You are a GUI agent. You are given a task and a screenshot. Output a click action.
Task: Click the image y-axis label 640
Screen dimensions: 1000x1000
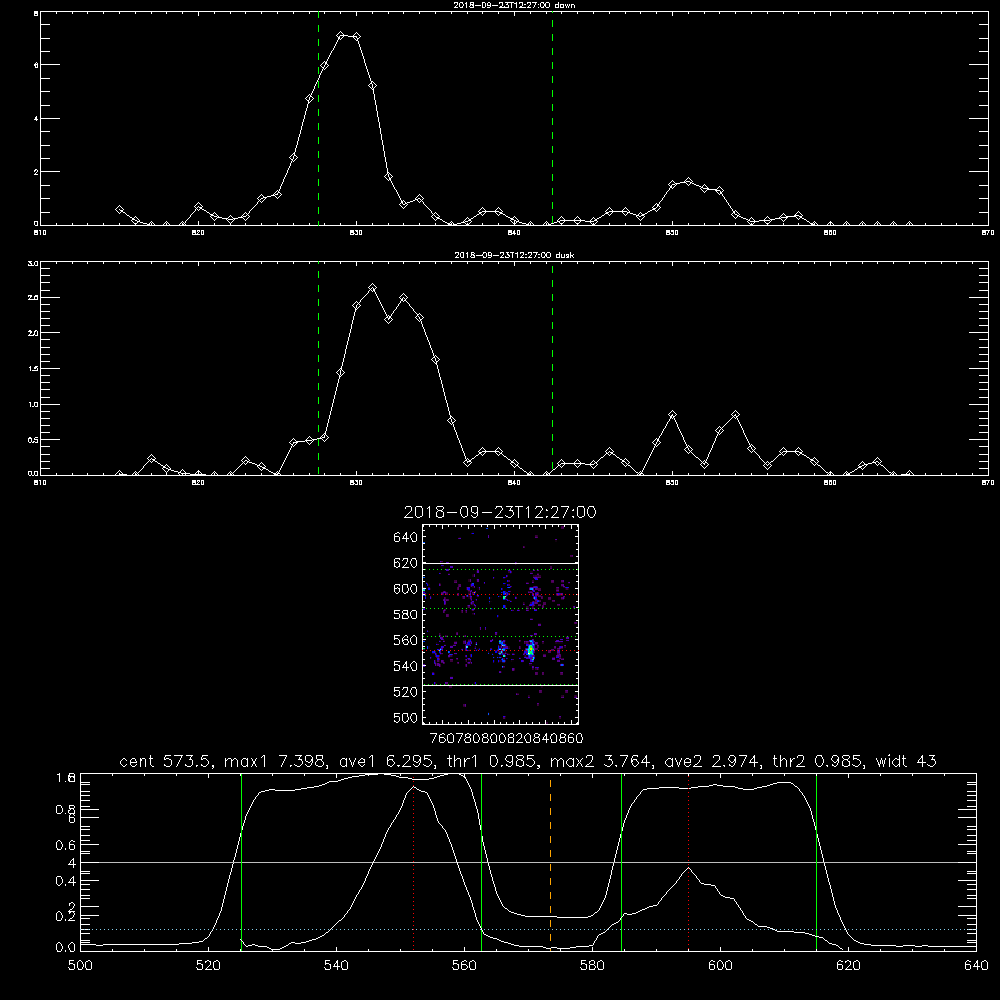406,538
